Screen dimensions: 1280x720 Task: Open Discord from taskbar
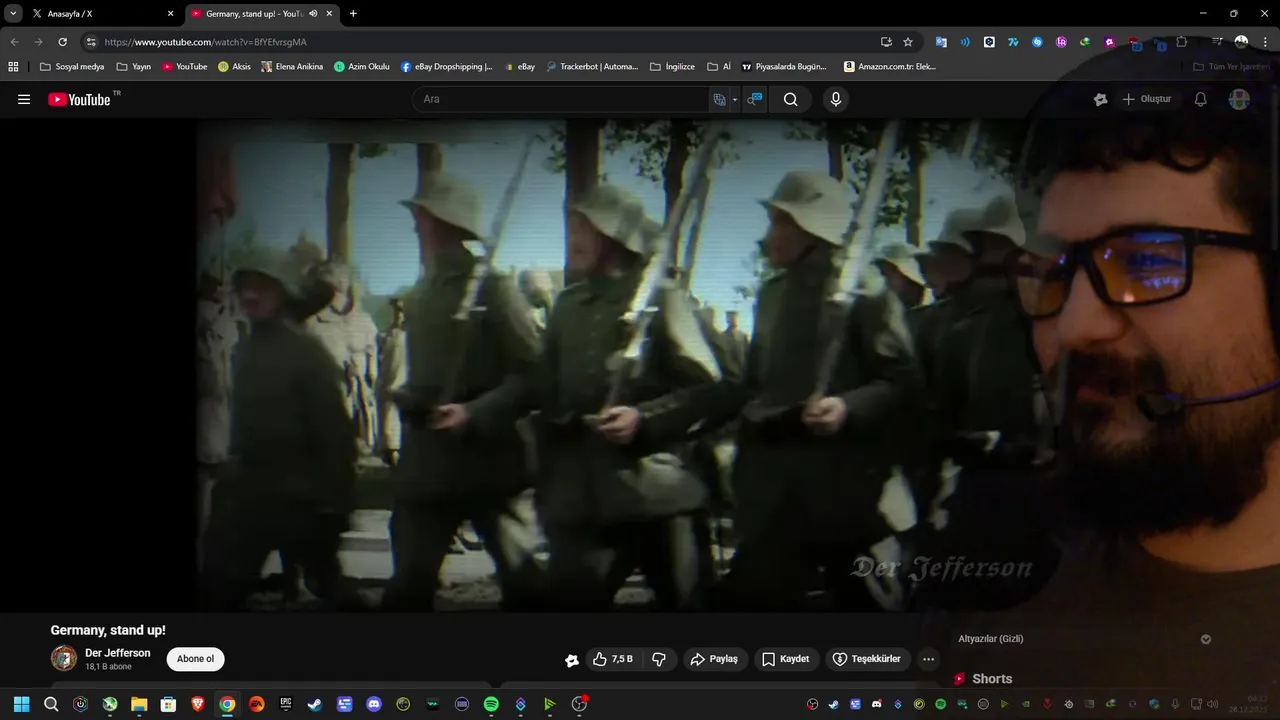pyautogui.click(x=374, y=704)
